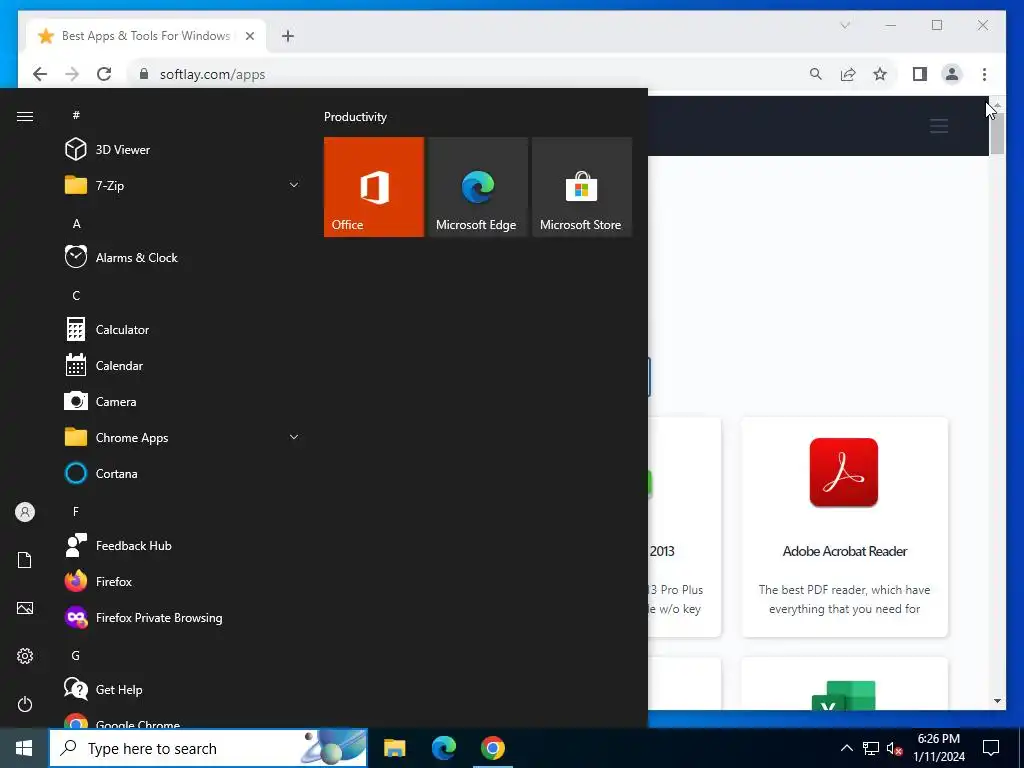Click the letter F section header
1024x768 pixels.
(x=76, y=511)
